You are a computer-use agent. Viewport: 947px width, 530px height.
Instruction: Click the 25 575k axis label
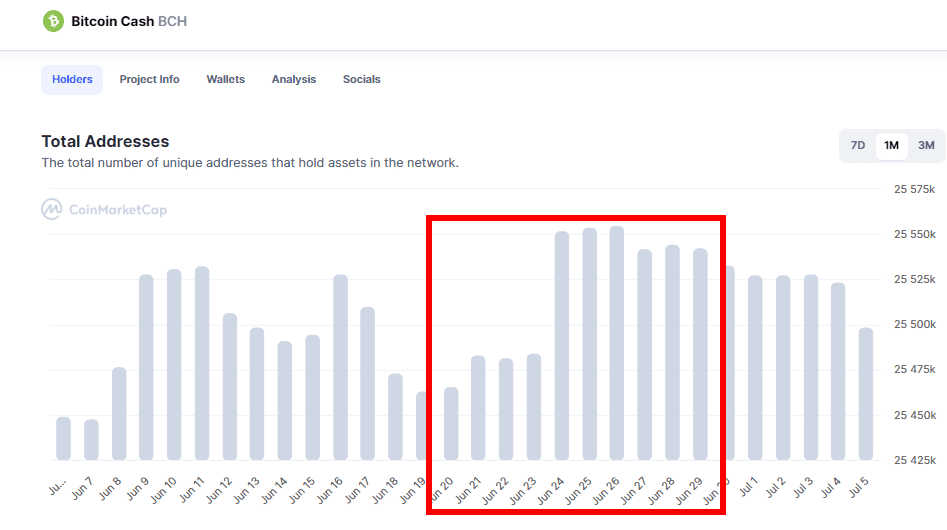[x=914, y=190]
